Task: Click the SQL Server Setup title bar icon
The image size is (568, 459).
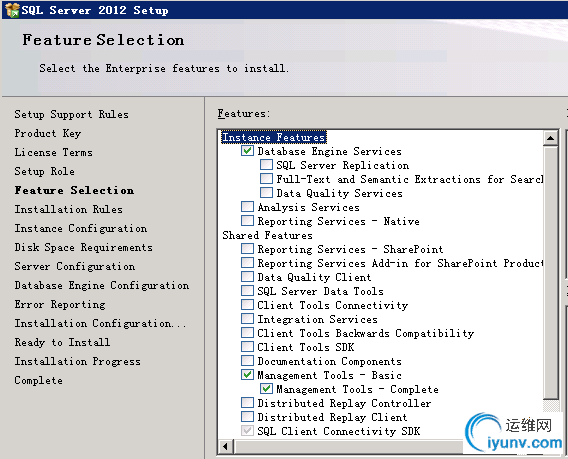Action: 12,10
